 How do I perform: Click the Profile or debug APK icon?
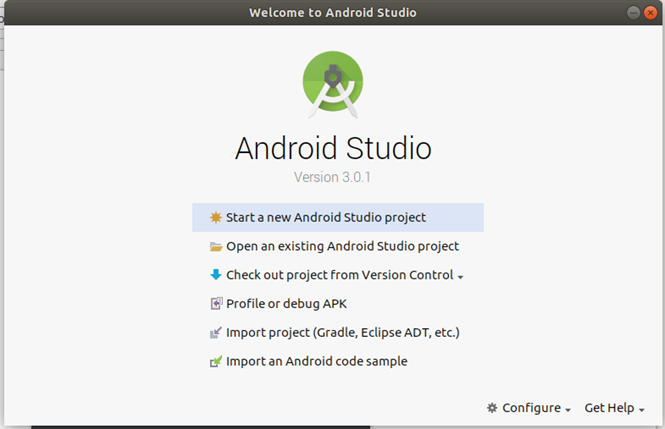click(x=216, y=304)
